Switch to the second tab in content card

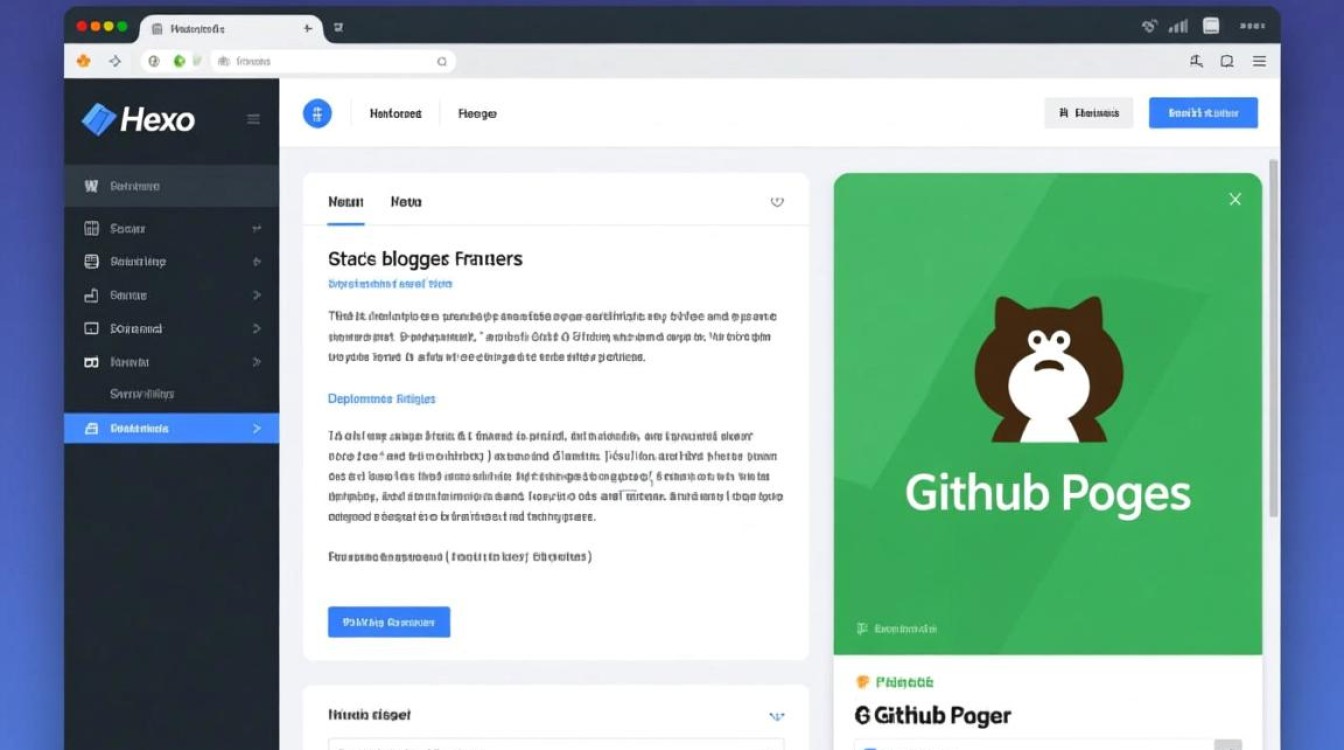click(x=406, y=202)
